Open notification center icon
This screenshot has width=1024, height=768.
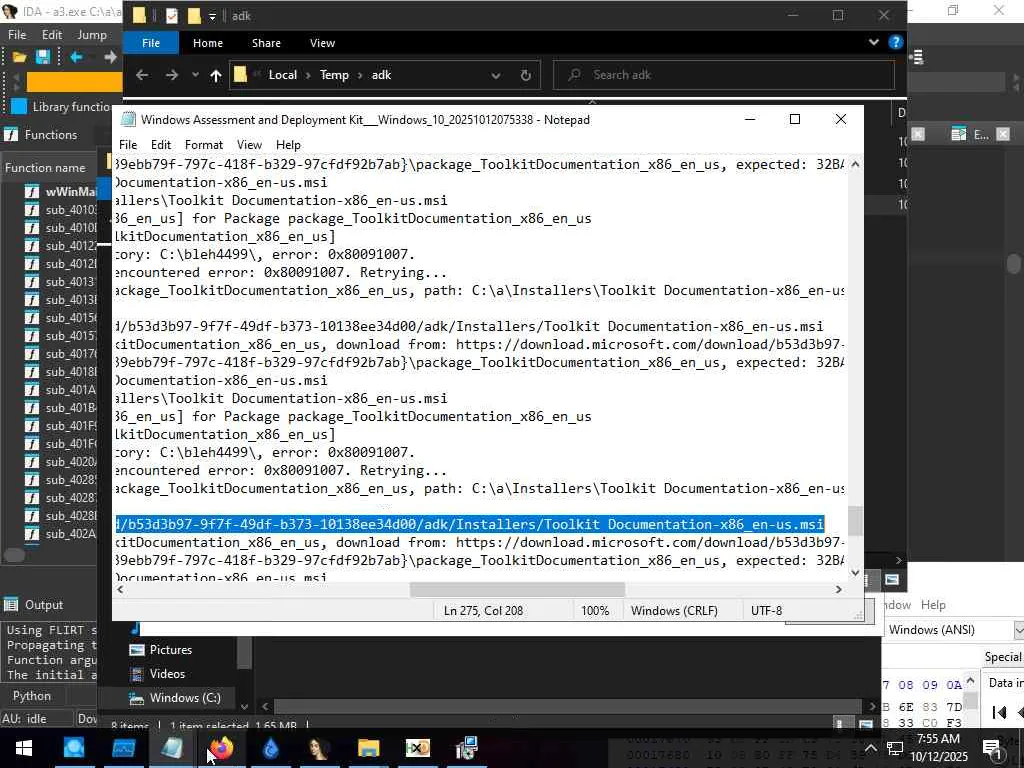coord(993,748)
